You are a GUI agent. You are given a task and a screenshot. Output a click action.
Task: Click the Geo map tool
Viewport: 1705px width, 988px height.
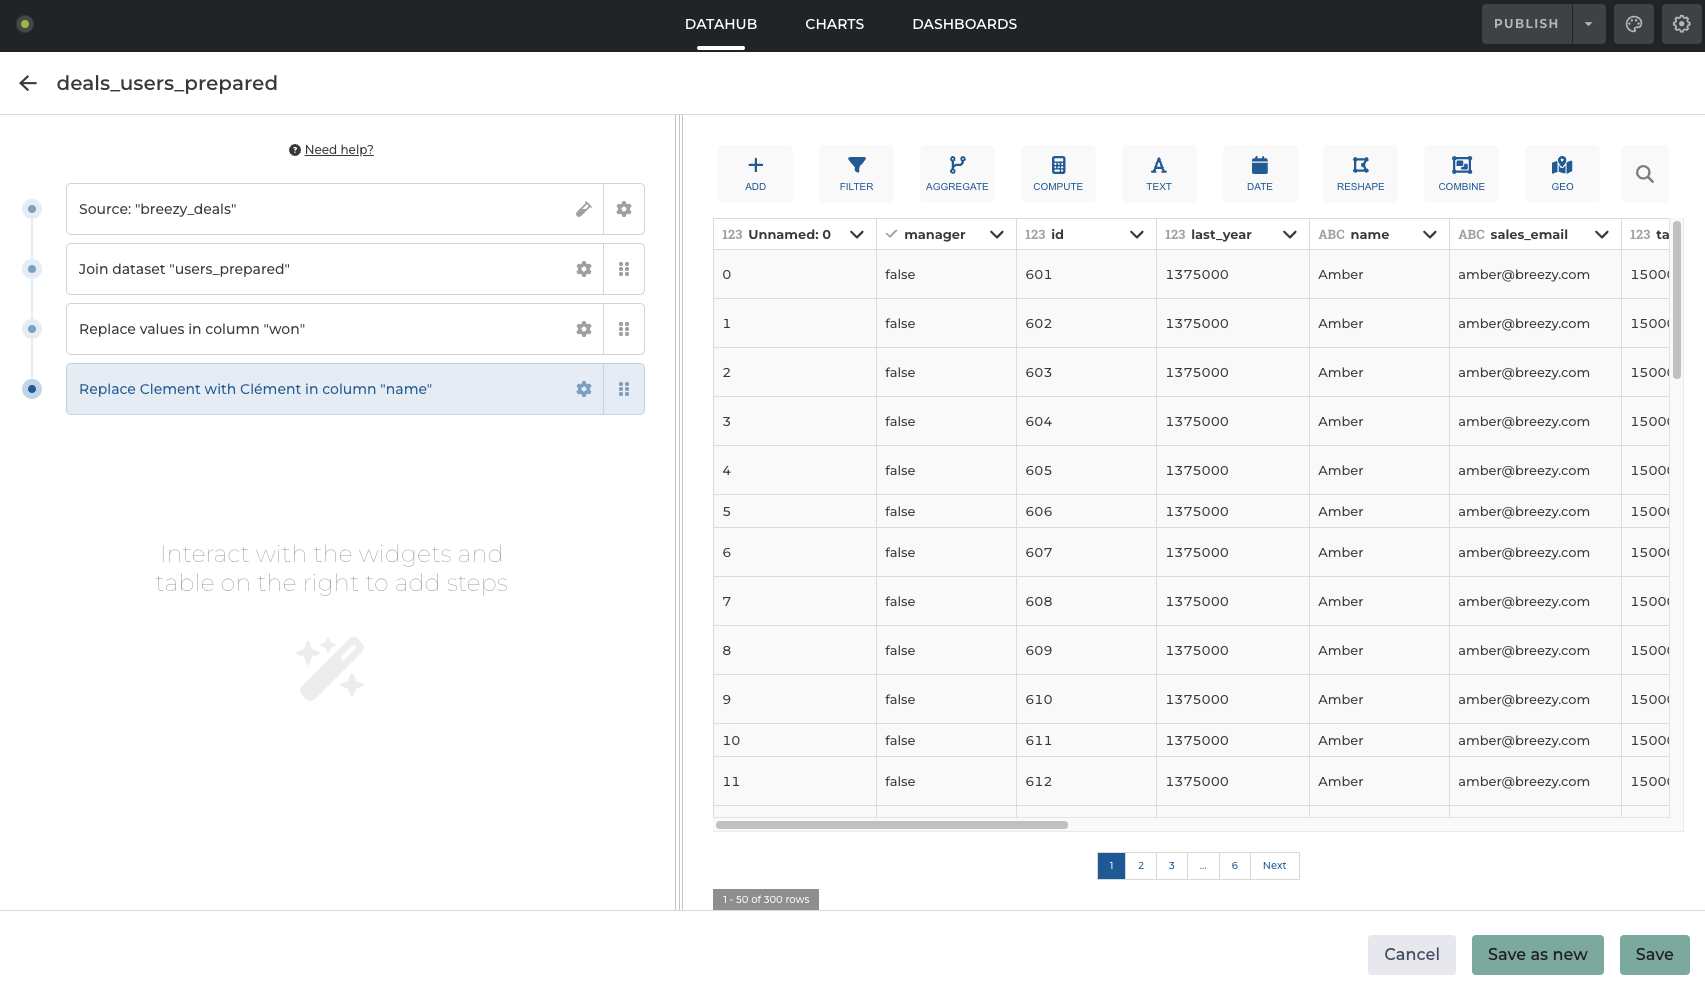click(1562, 173)
